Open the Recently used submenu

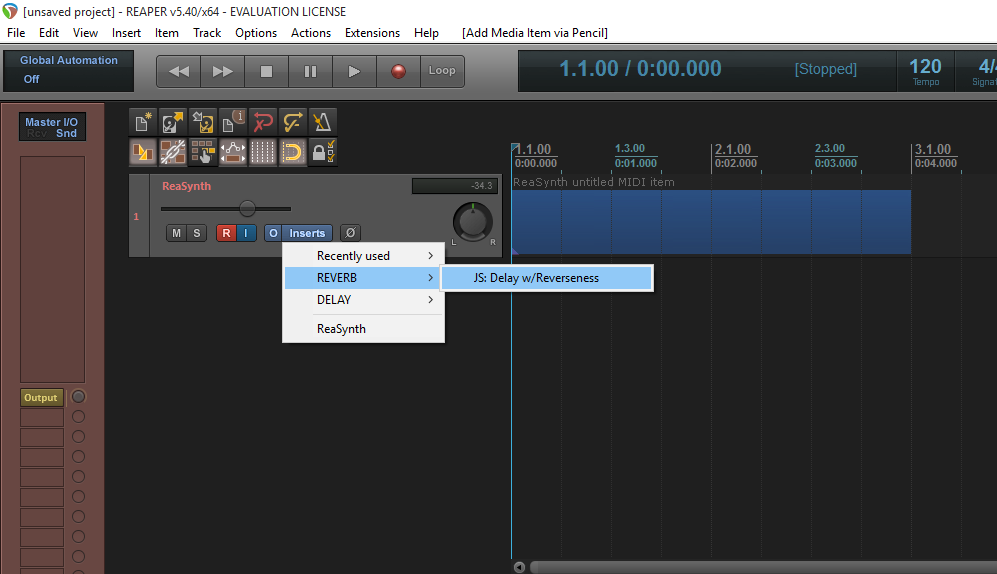(x=364, y=256)
